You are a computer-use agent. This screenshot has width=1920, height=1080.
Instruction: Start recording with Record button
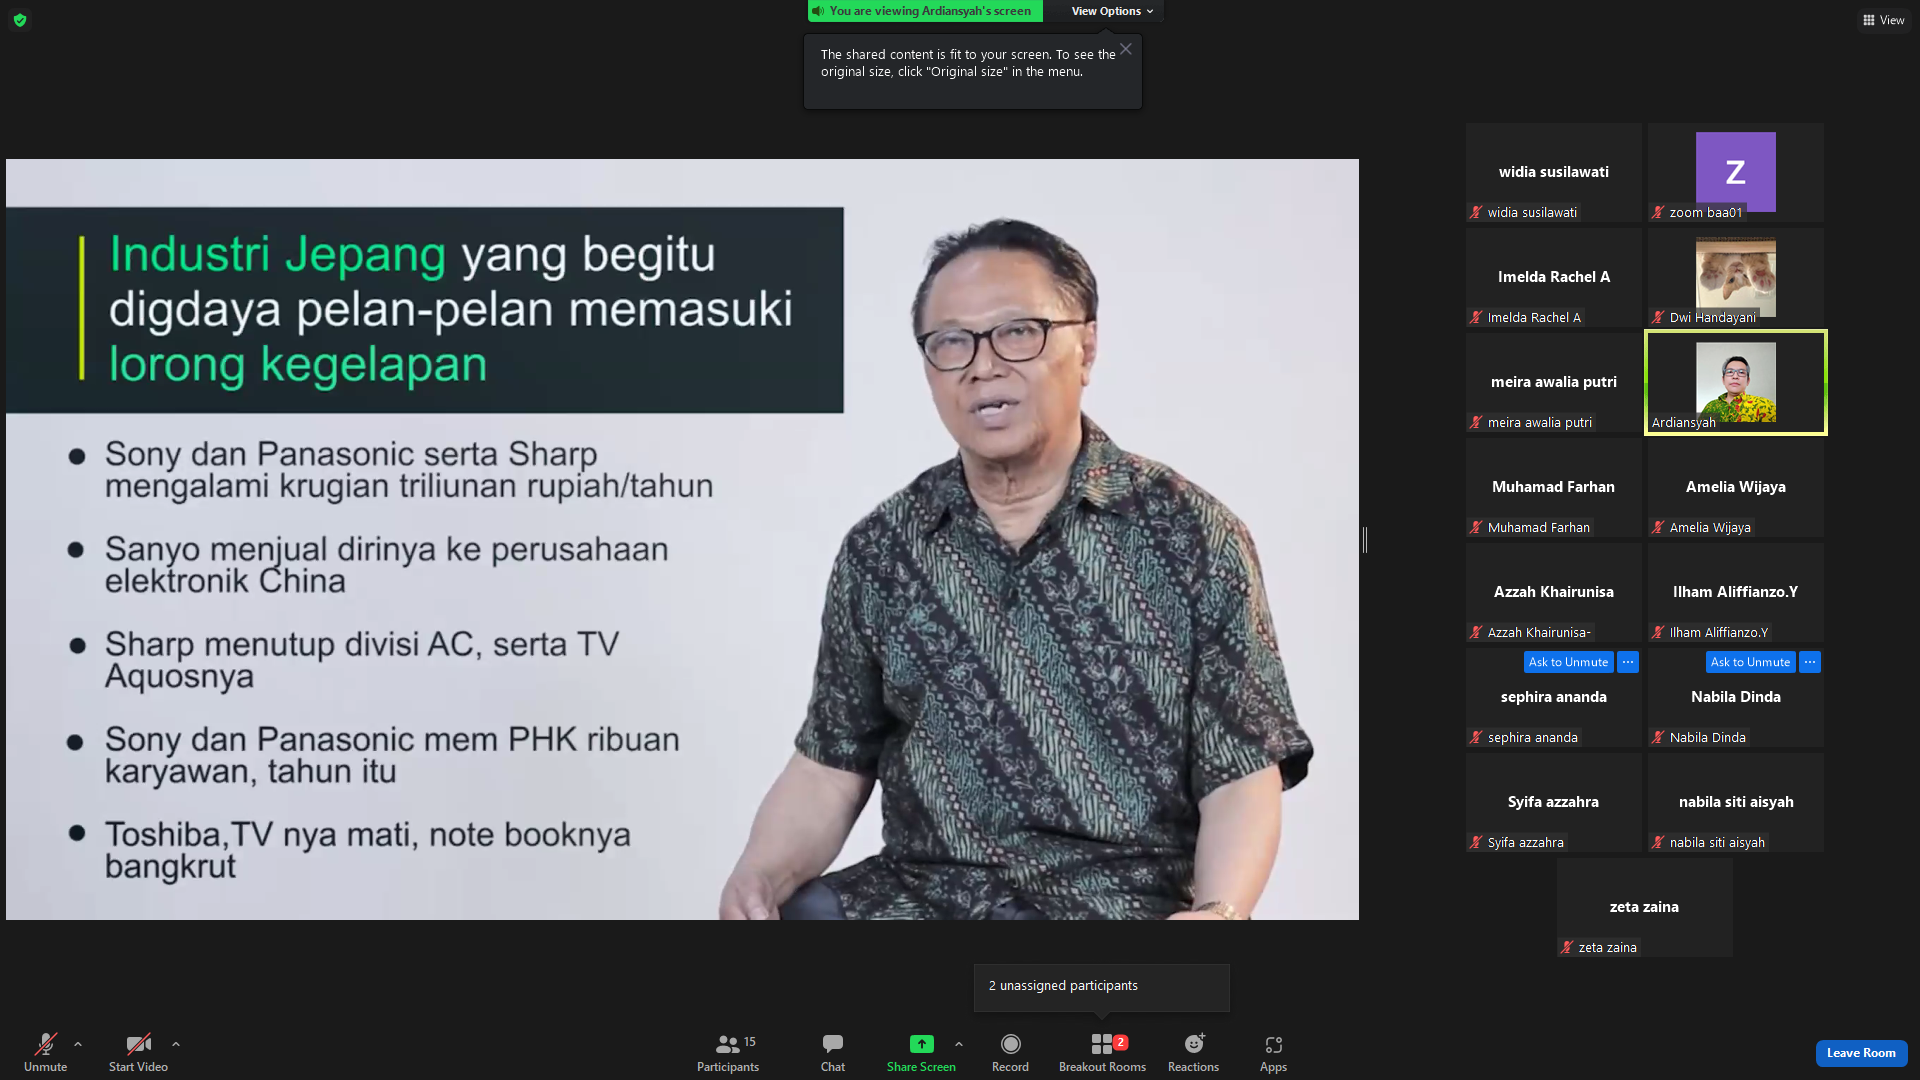pyautogui.click(x=1010, y=1053)
